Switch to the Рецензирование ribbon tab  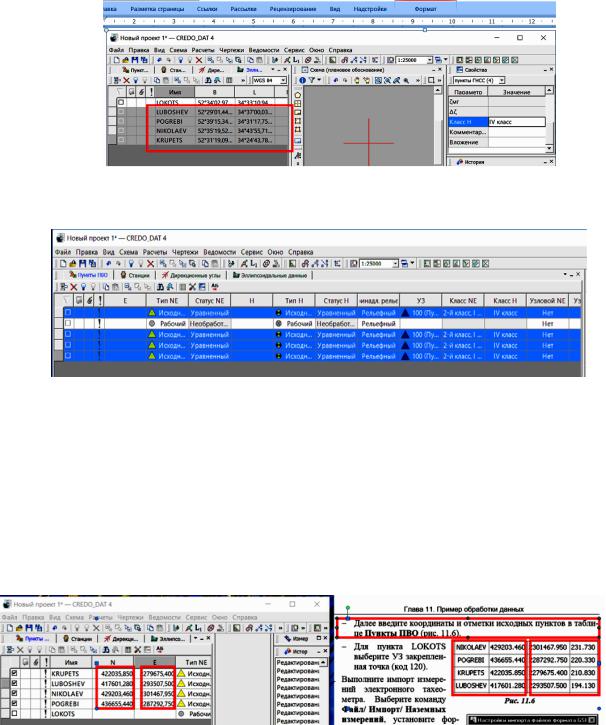point(293,9)
